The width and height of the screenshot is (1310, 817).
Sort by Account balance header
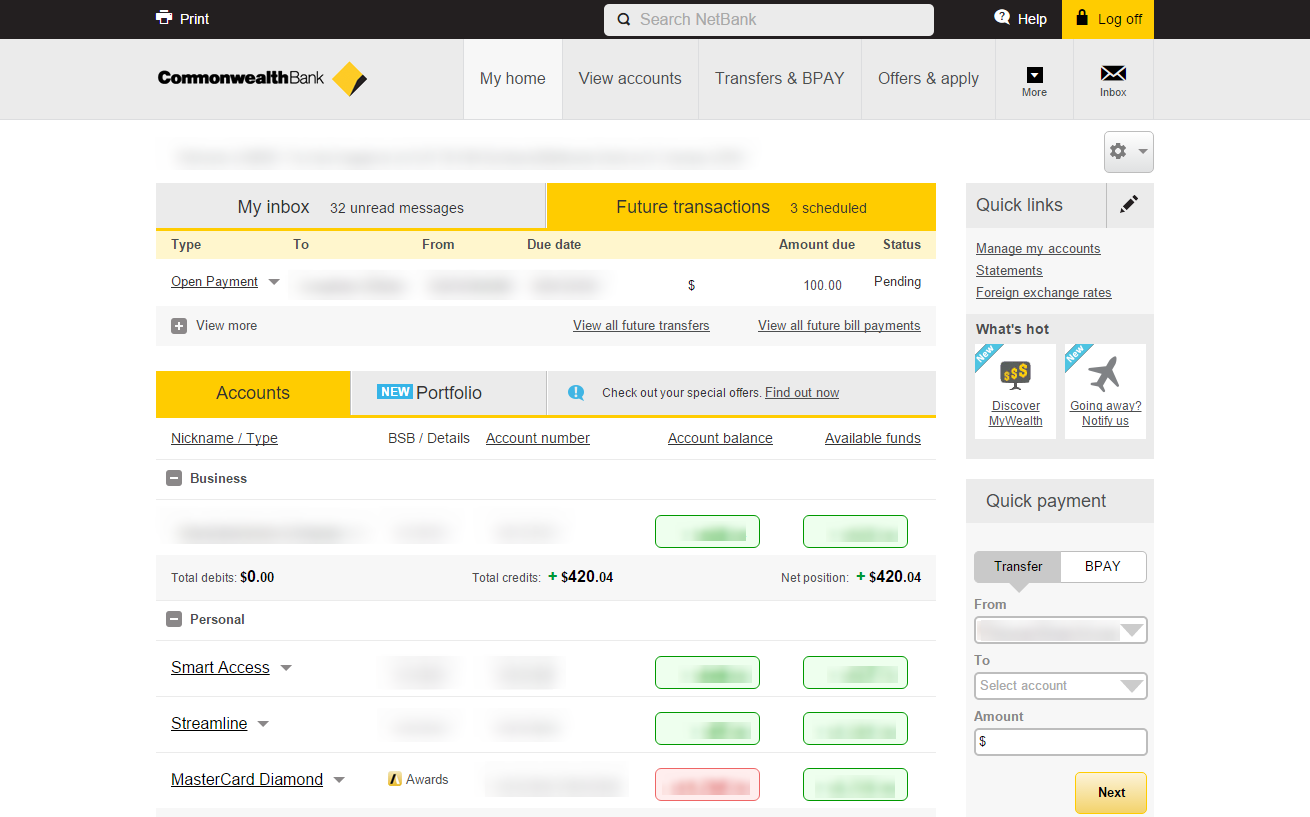[720, 438]
